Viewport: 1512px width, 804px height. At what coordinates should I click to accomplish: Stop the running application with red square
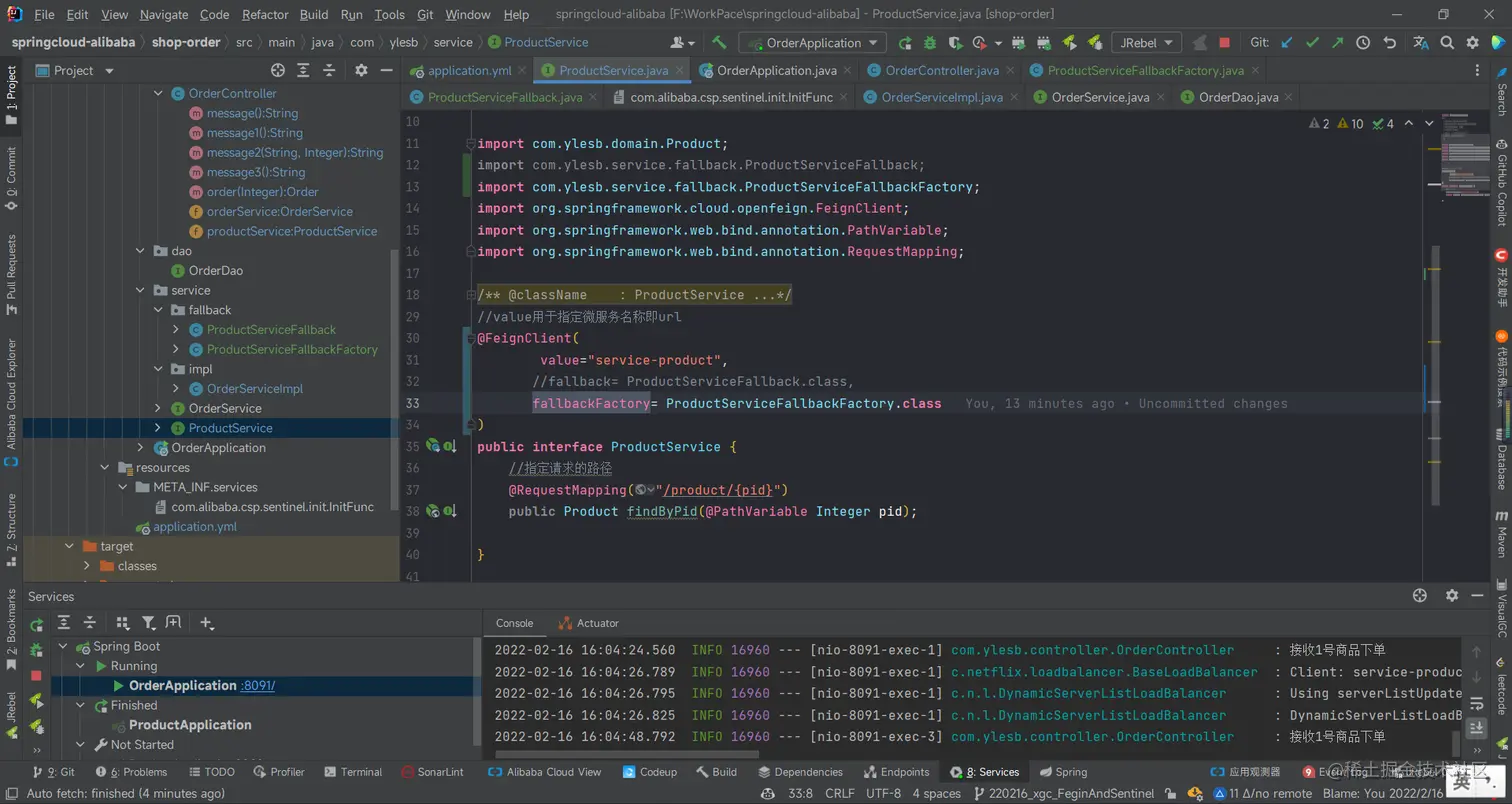coord(1224,43)
